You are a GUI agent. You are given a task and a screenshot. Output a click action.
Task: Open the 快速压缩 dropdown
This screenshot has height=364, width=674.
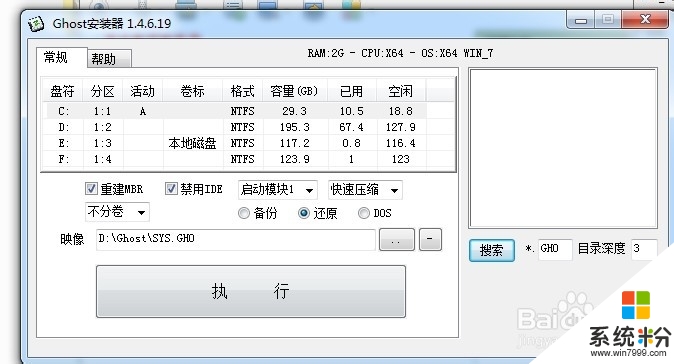click(365, 190)
